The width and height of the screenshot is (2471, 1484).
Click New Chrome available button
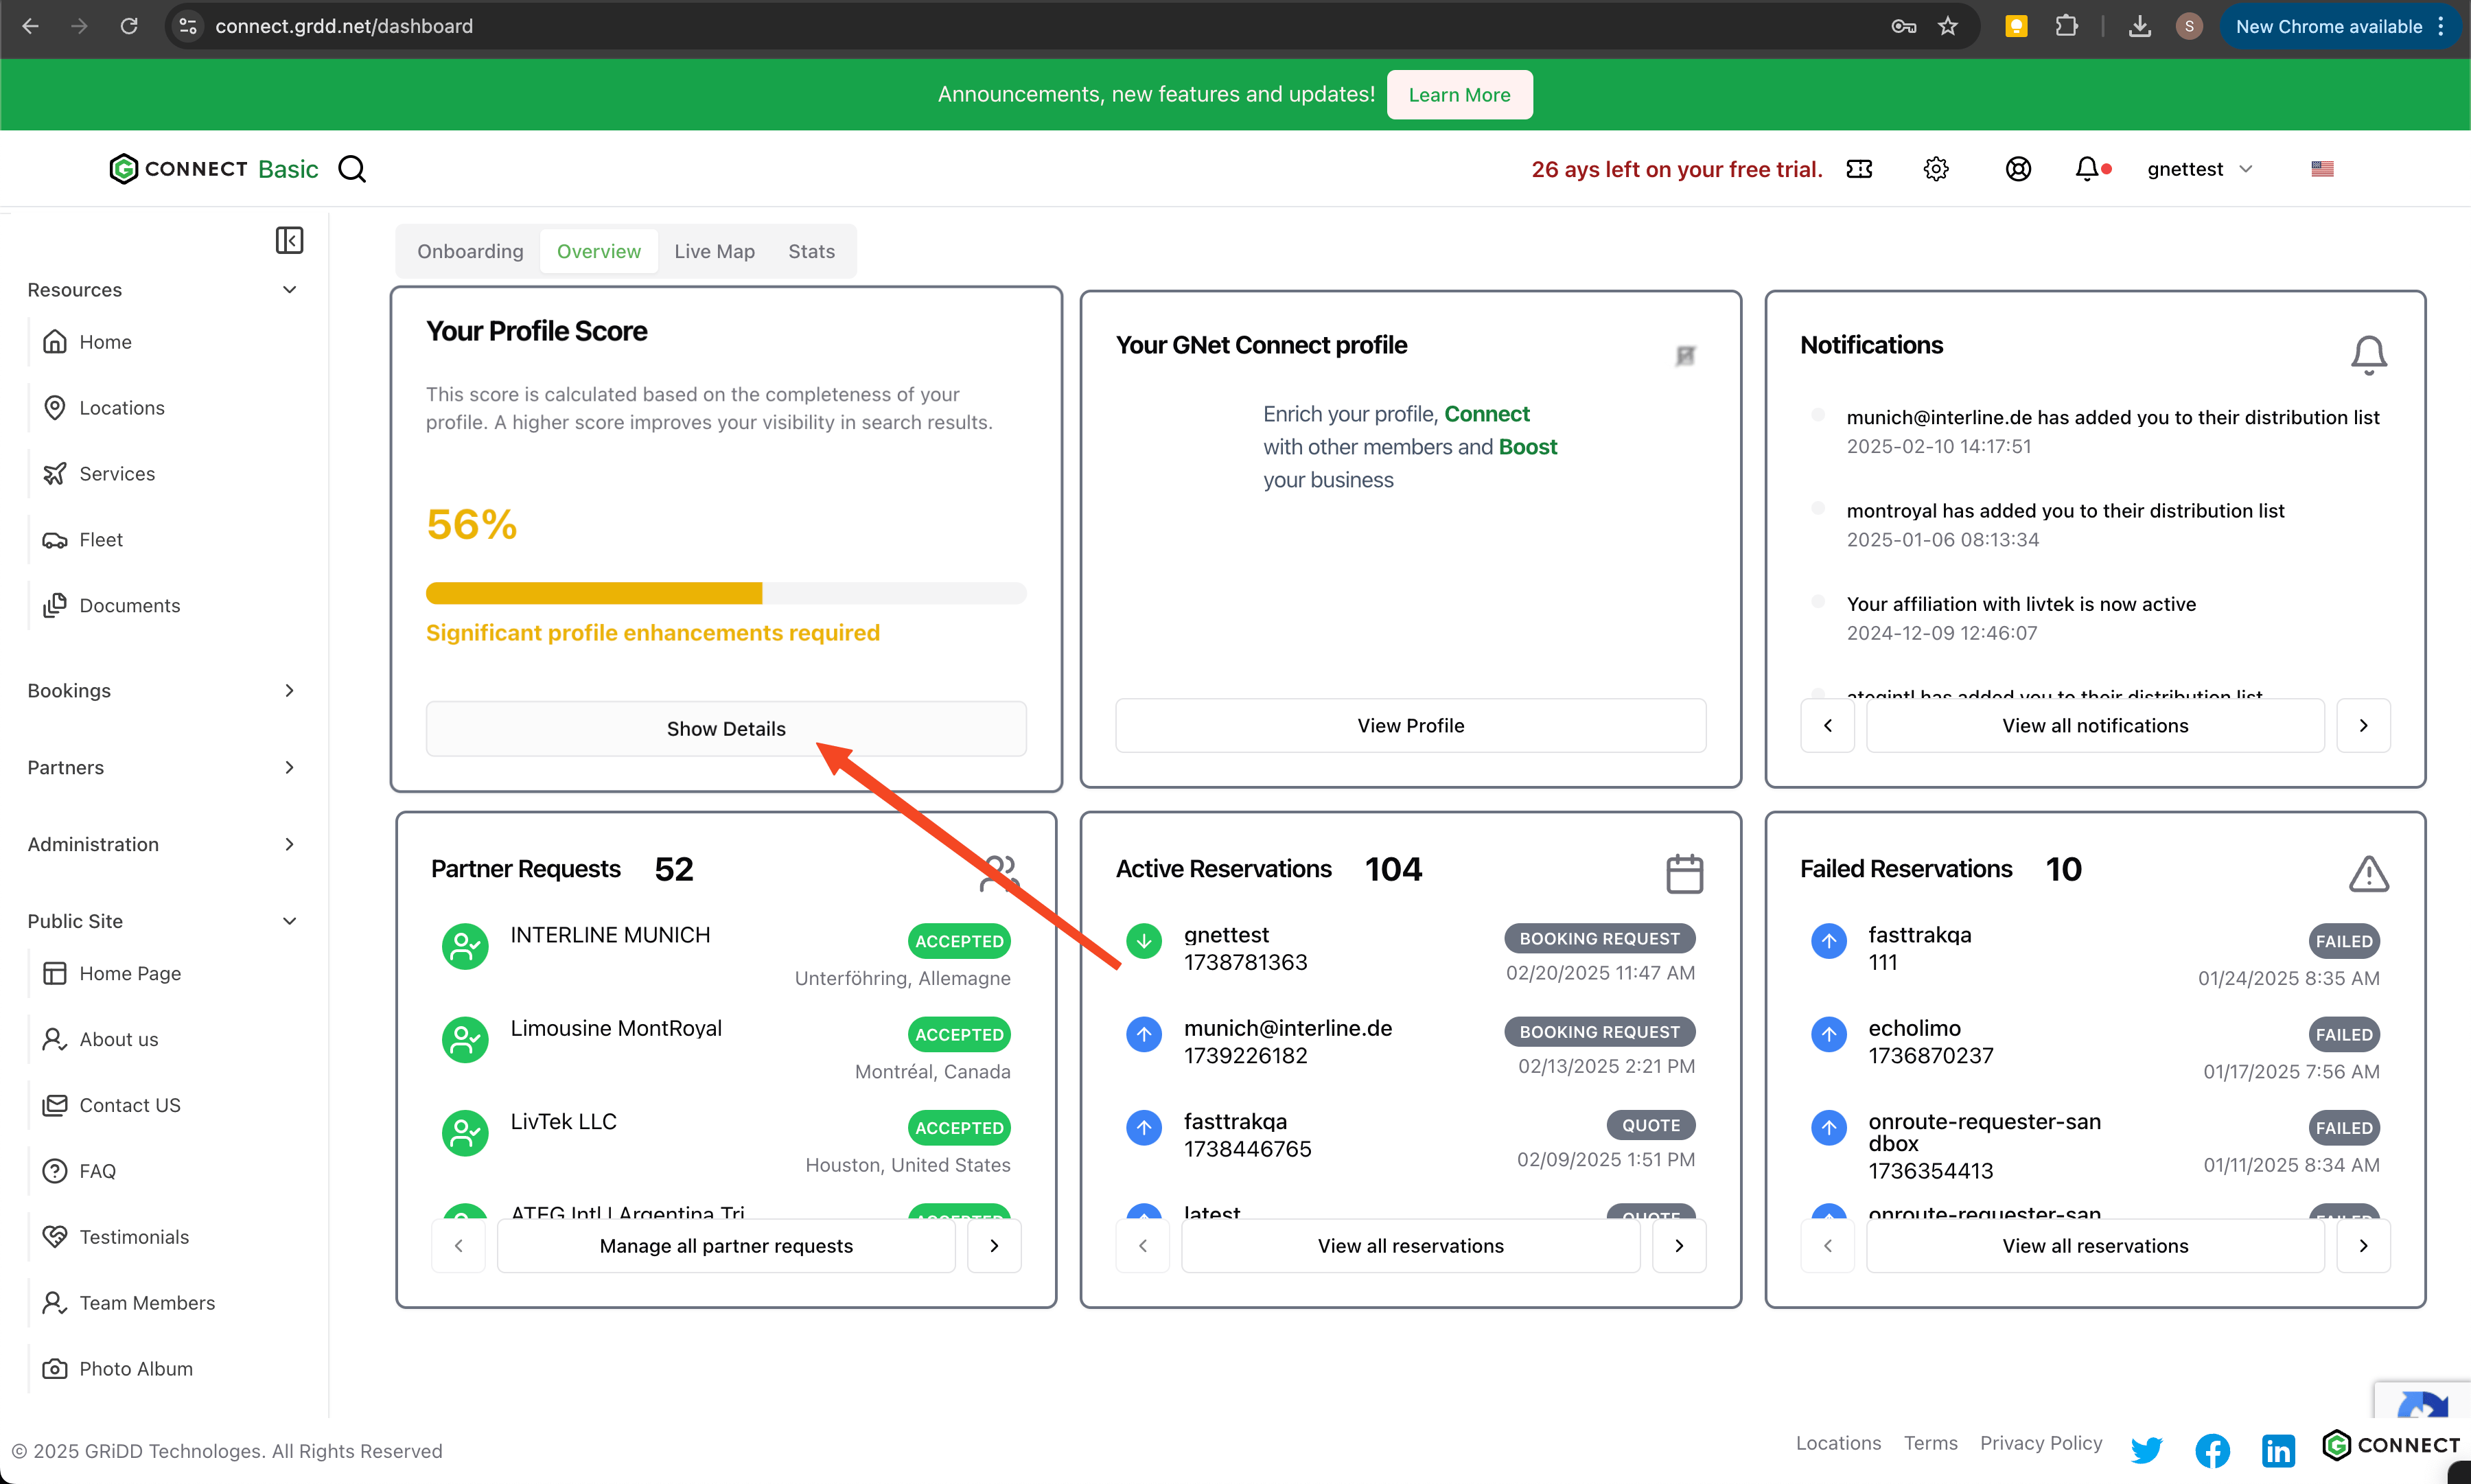click(2341, 26)
